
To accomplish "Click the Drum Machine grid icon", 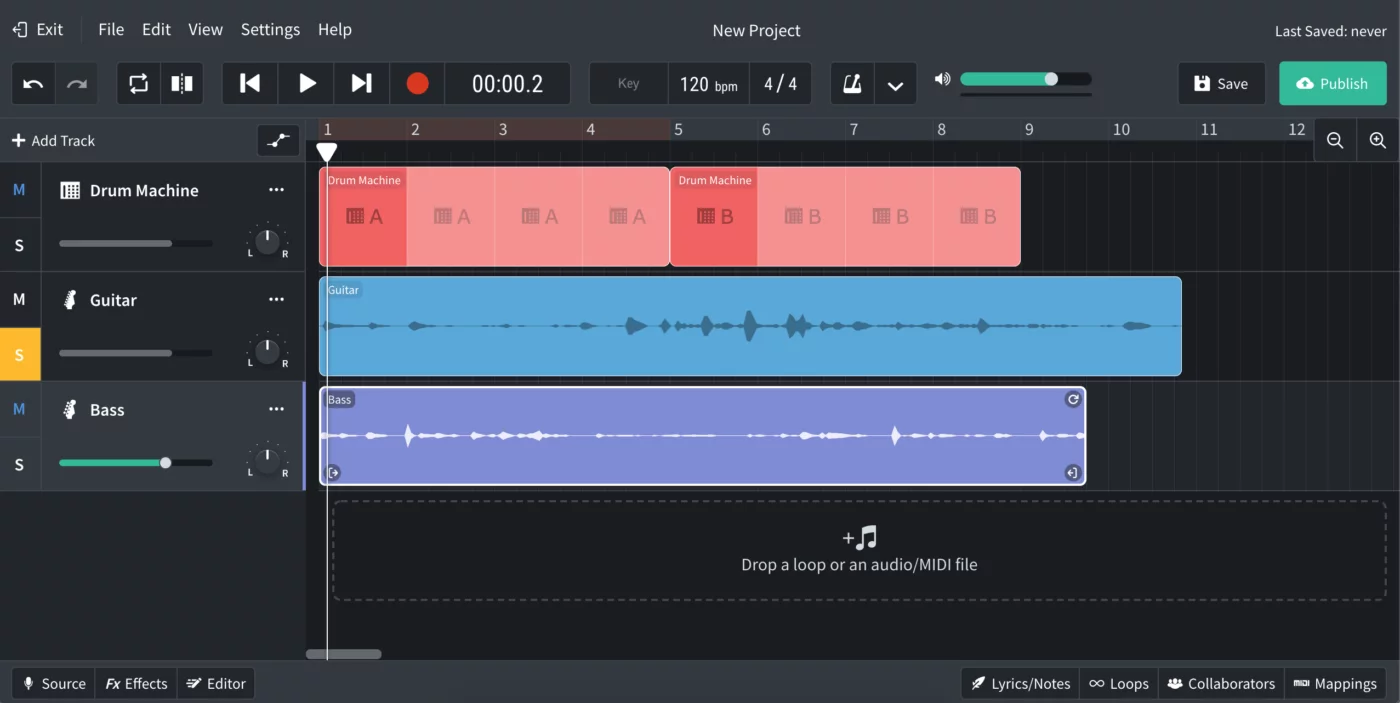I will tap(70, 190).
